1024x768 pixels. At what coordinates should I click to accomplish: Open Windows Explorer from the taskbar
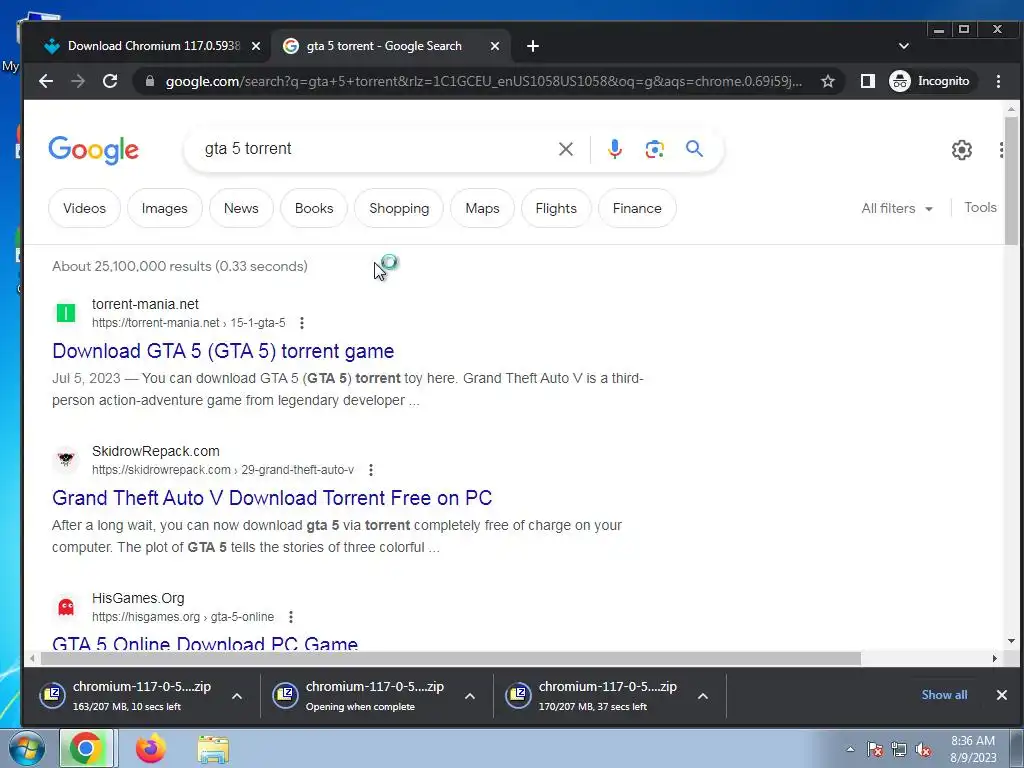coord(213,750)
